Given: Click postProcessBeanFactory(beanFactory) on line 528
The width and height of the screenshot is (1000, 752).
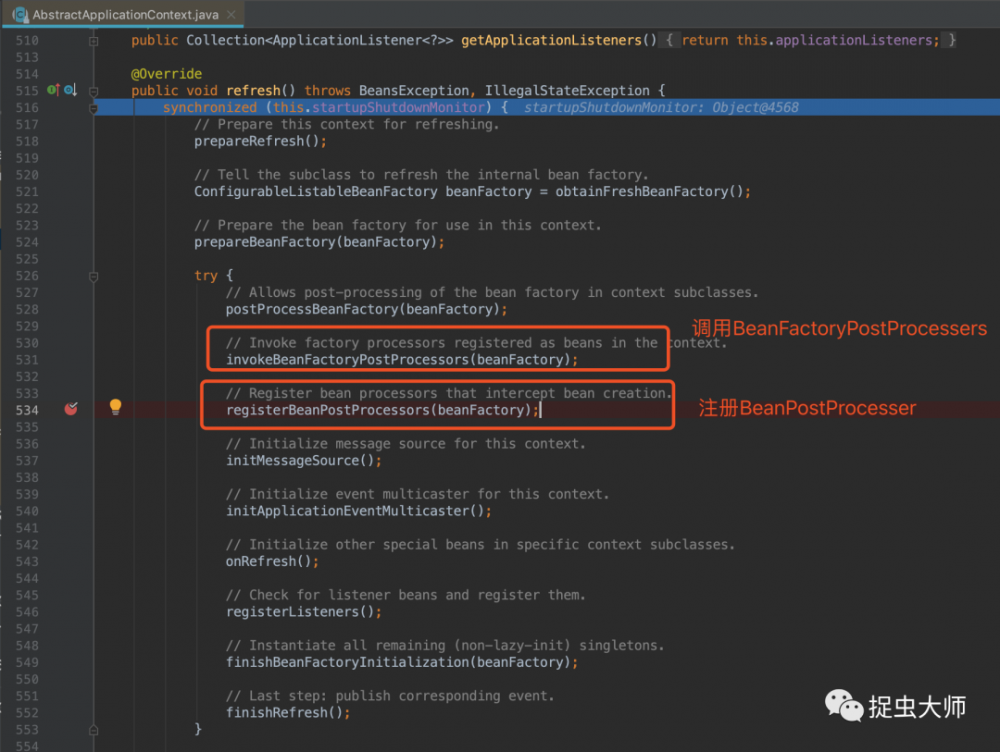Looking at the screenshot, I should tap(367, 309).
